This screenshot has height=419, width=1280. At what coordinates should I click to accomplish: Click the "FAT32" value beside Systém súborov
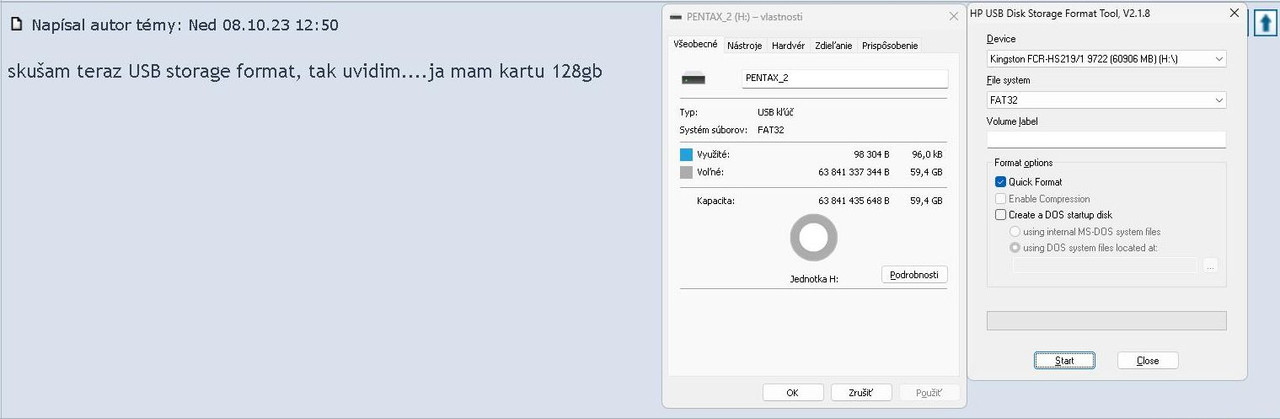[x=772, y=130]
